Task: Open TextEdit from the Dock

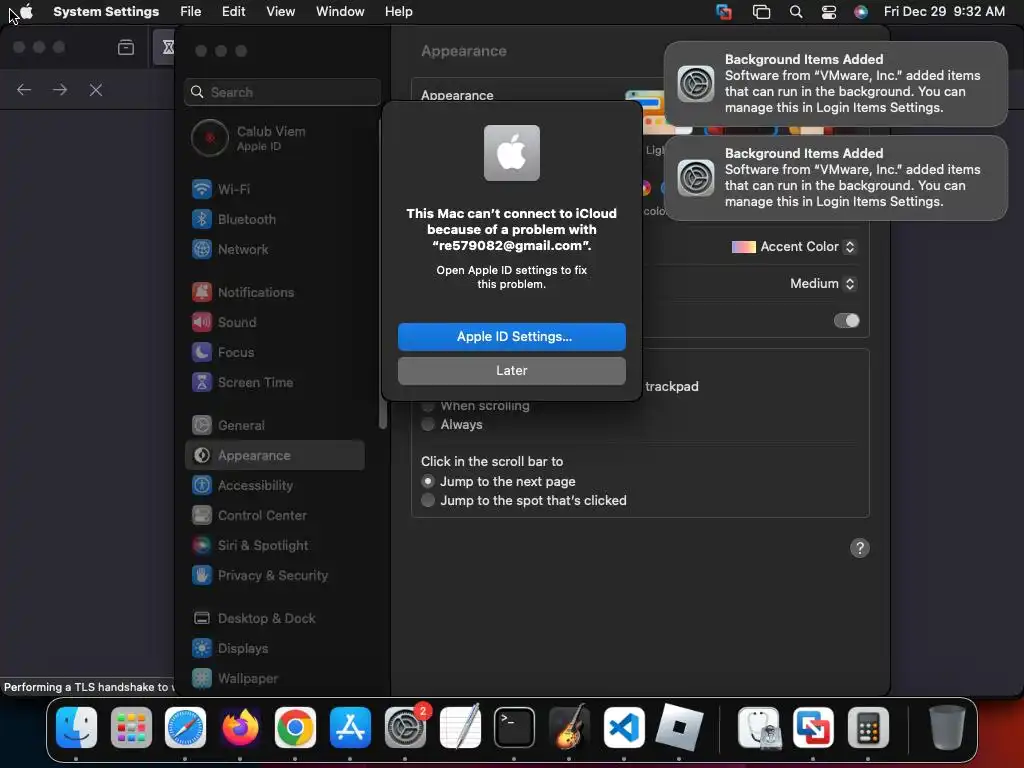Action: pyautogui.click(x=460, y=728)
